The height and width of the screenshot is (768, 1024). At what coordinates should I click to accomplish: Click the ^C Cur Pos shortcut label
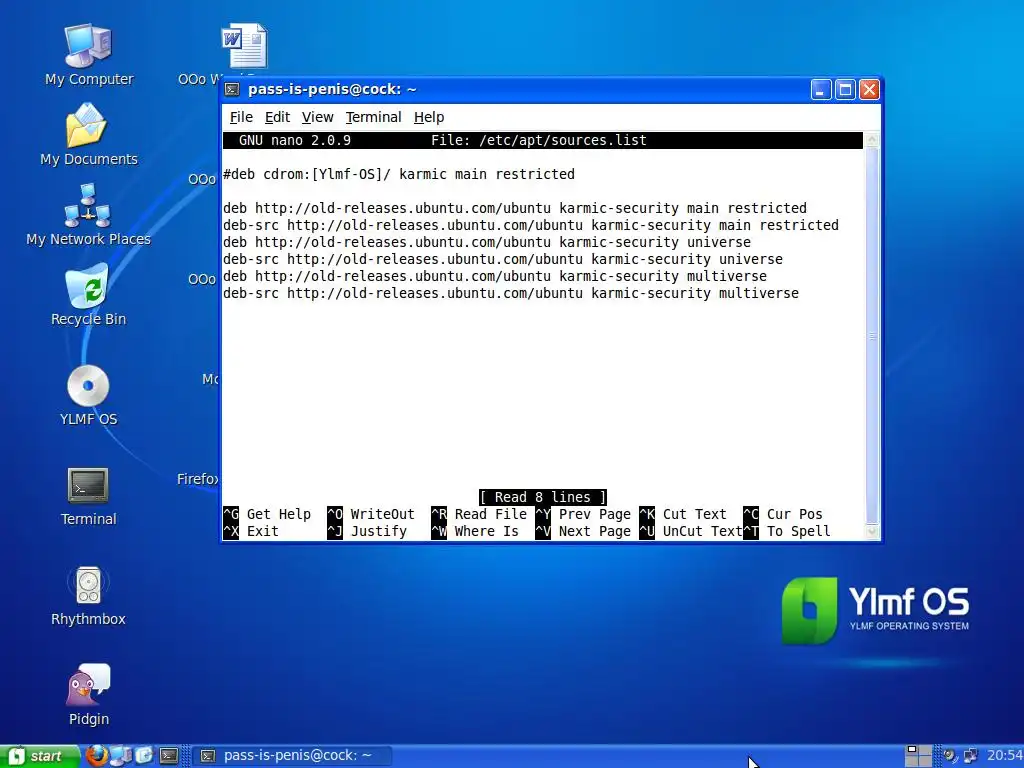[783, 515]
